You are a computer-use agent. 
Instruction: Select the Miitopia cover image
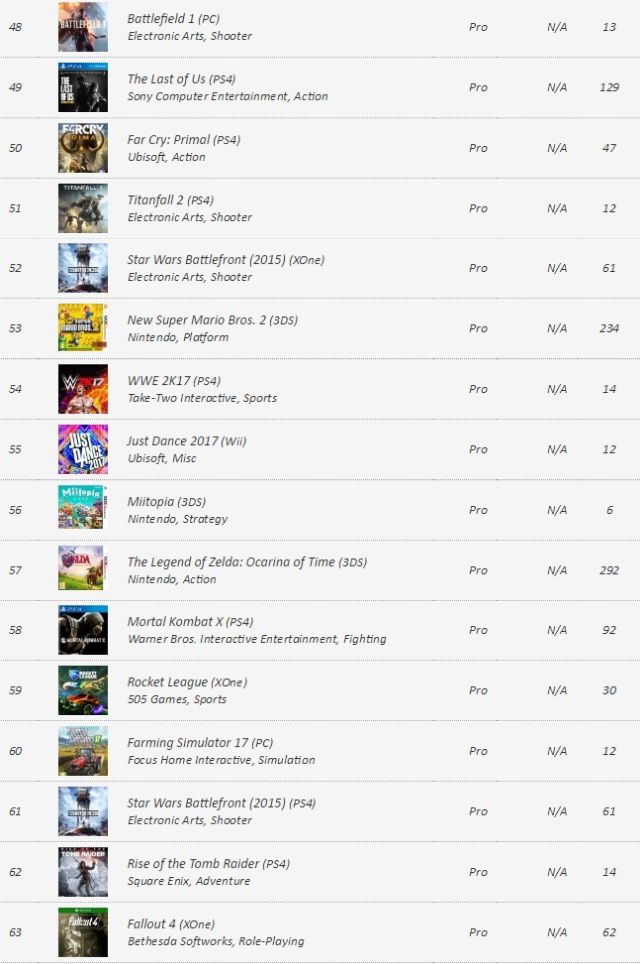coord(83,509)
